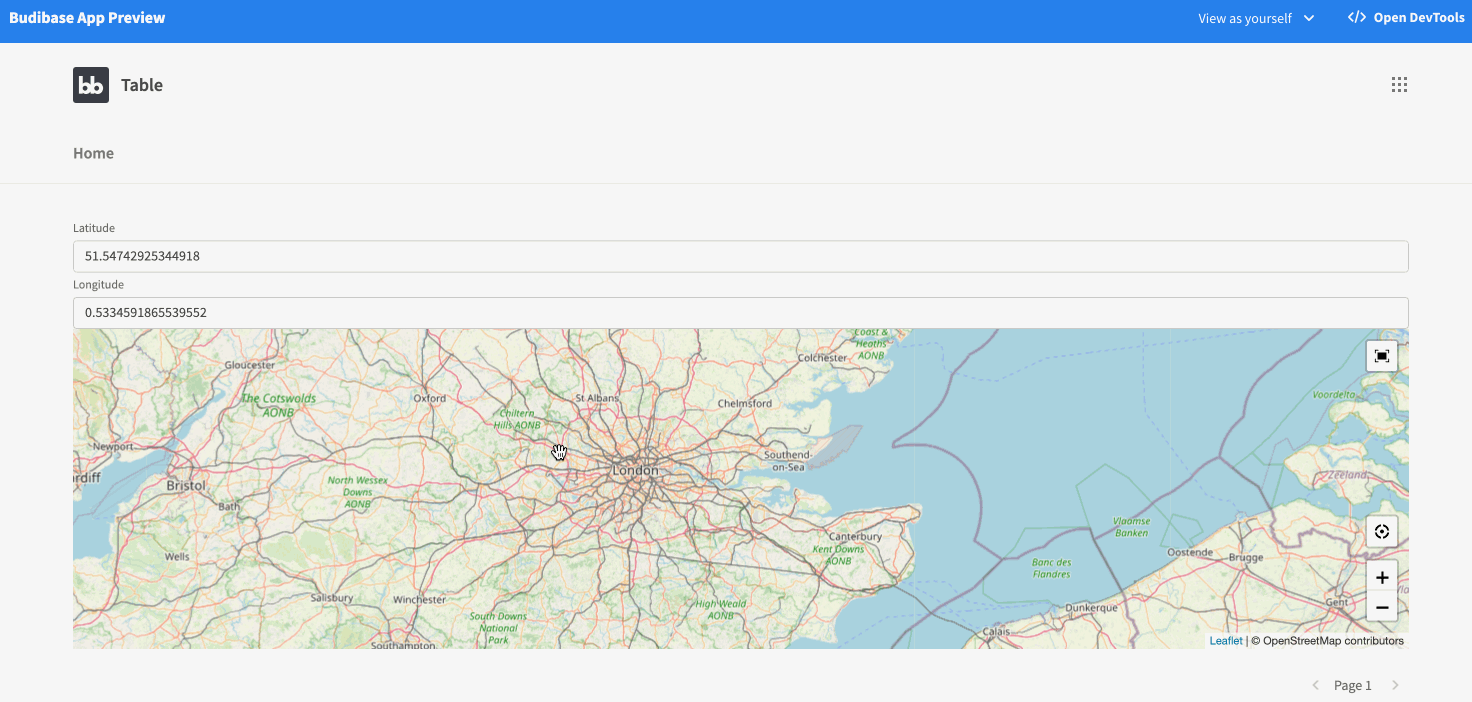This screenshot has height=702, width=1472.
Task: Zoom in the map with plus button
Action: click(x=1382, y=577)
